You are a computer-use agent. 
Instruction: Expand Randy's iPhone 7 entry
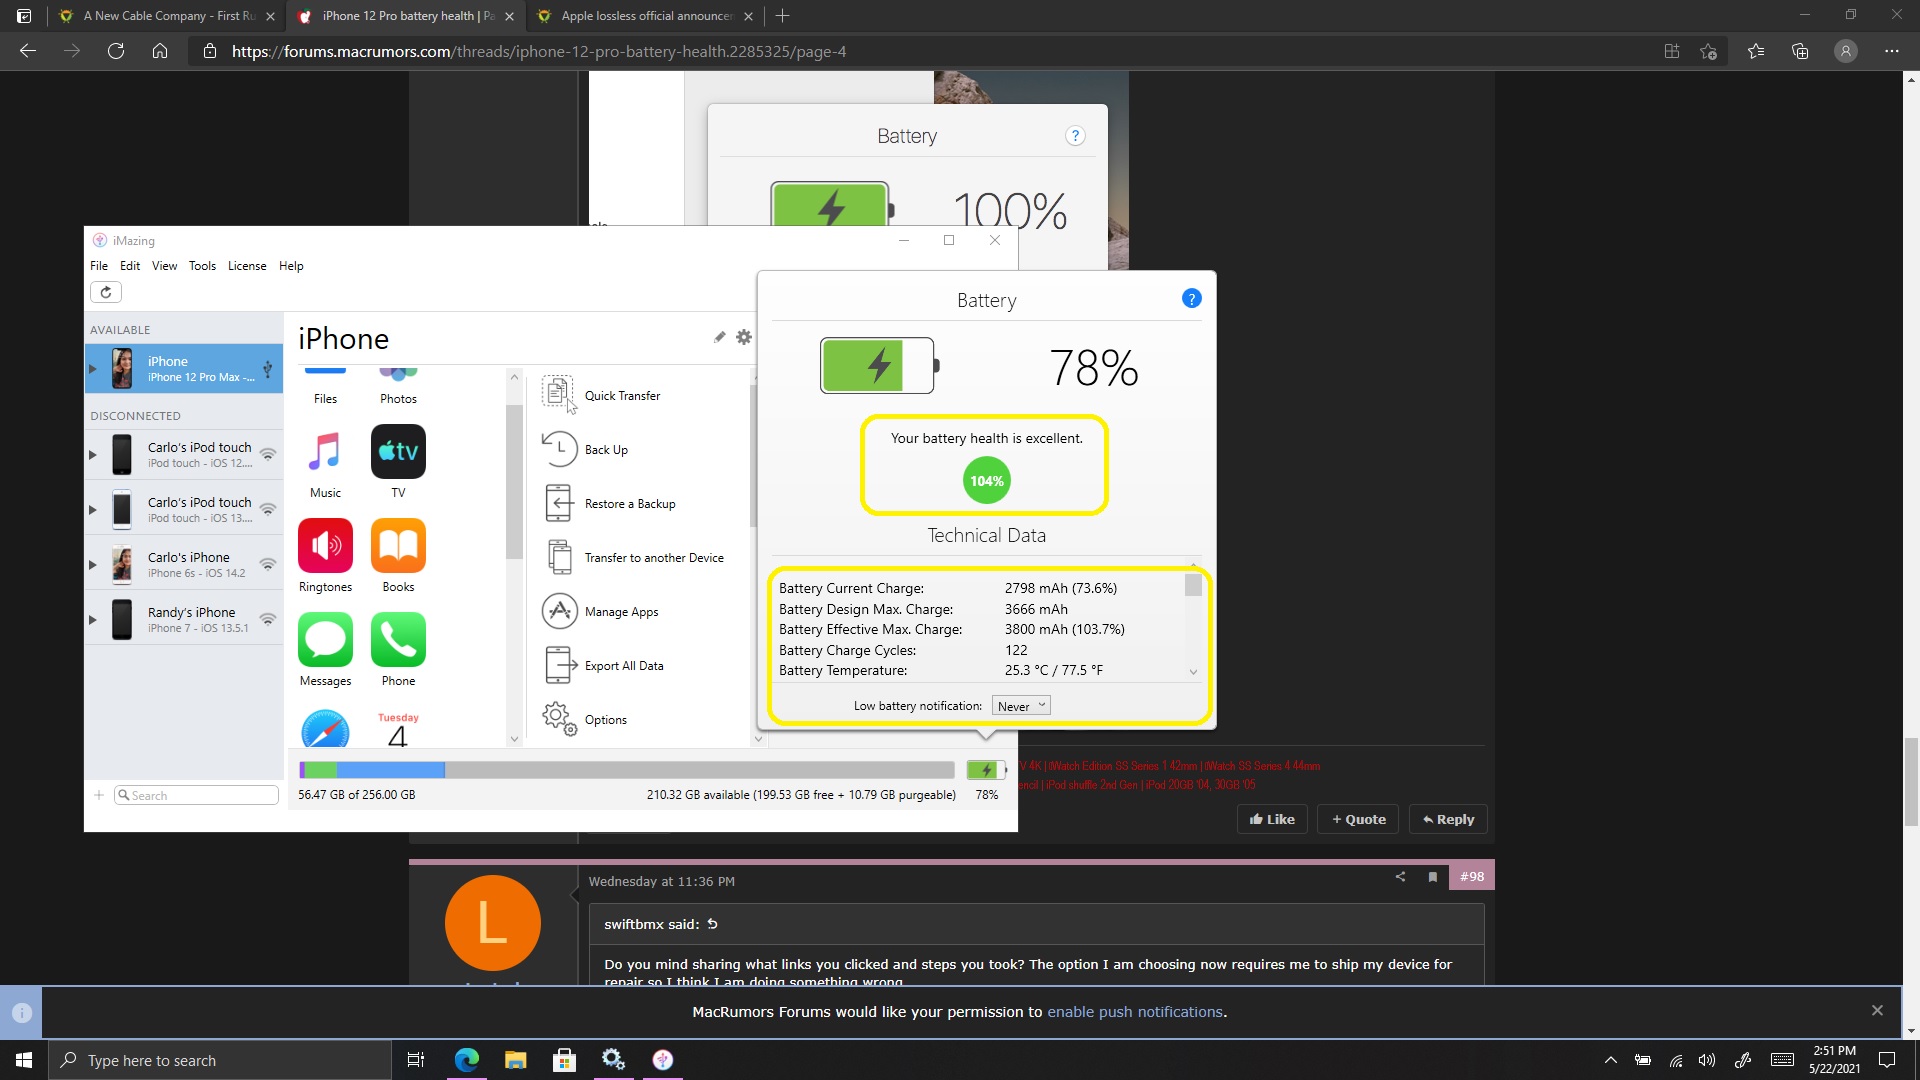click(93, 620)
